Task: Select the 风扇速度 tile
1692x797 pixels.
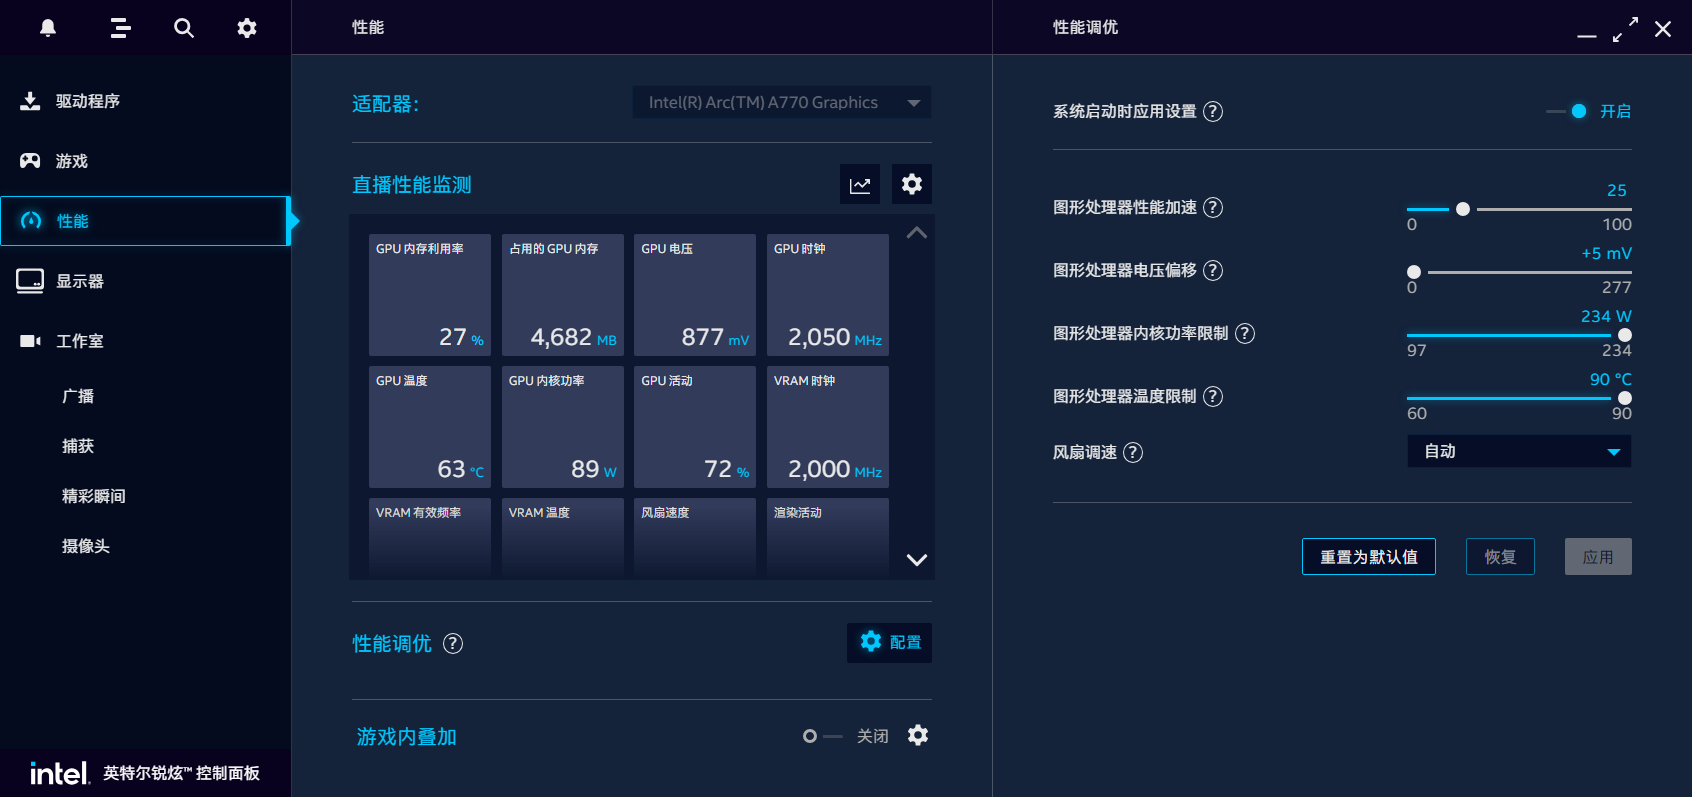Action: tap(695, 537)
